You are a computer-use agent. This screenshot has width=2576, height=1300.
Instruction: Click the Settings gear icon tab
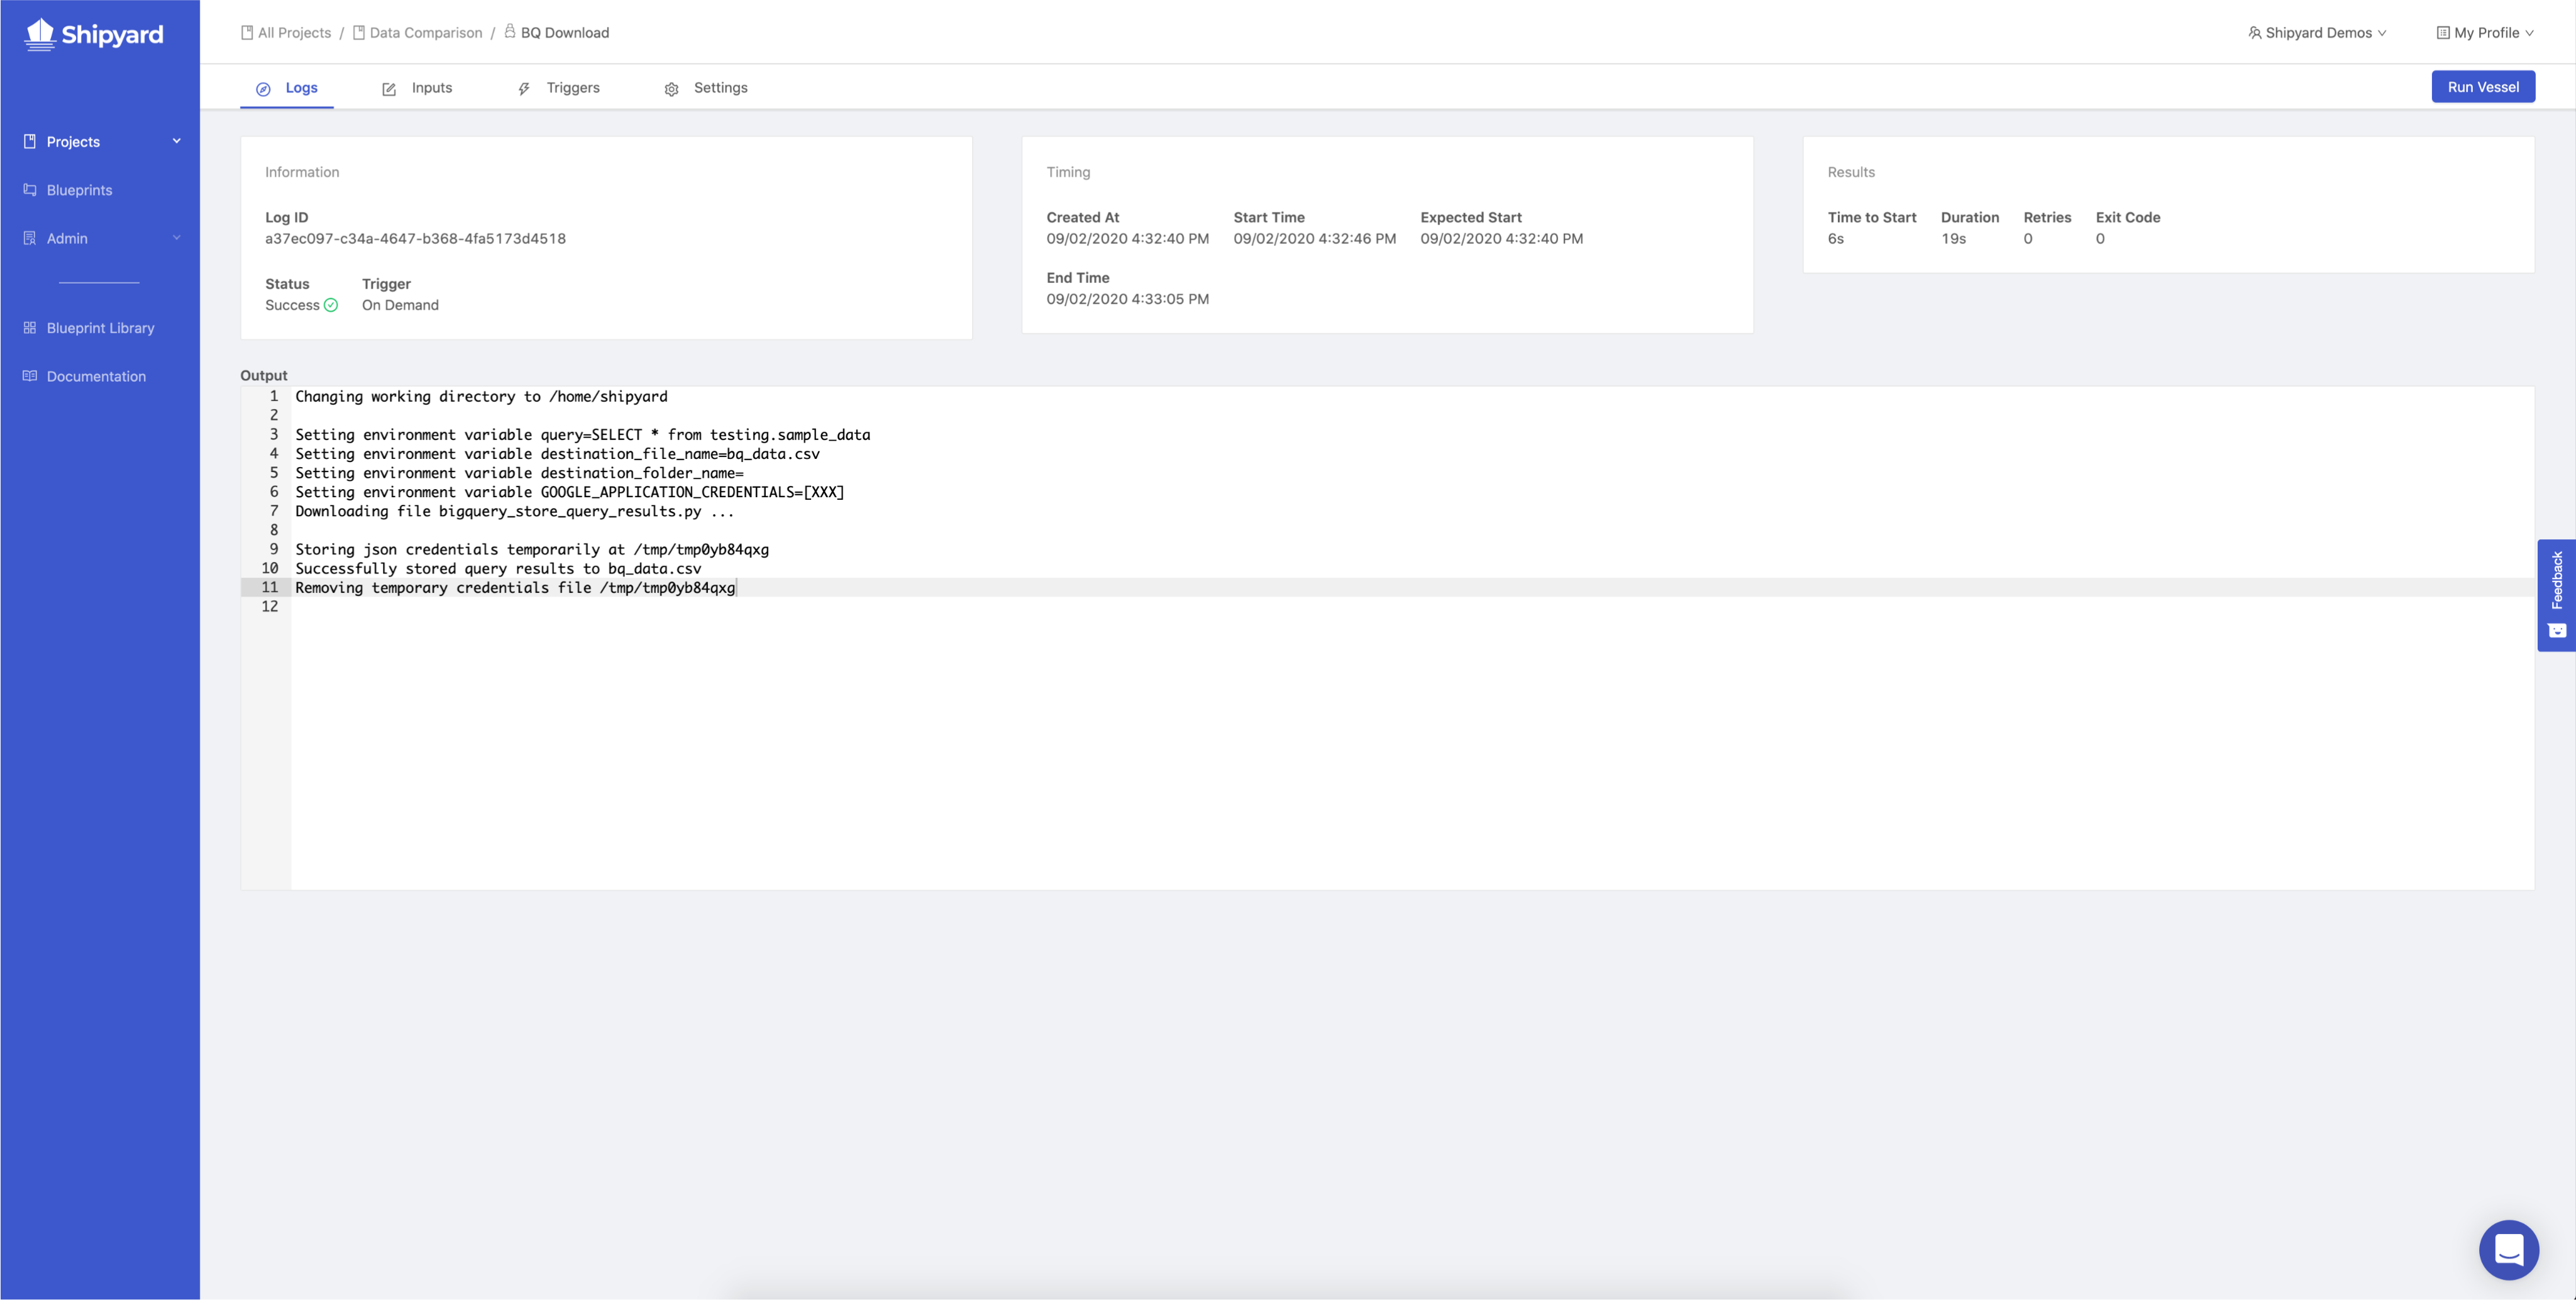[671, 89]
